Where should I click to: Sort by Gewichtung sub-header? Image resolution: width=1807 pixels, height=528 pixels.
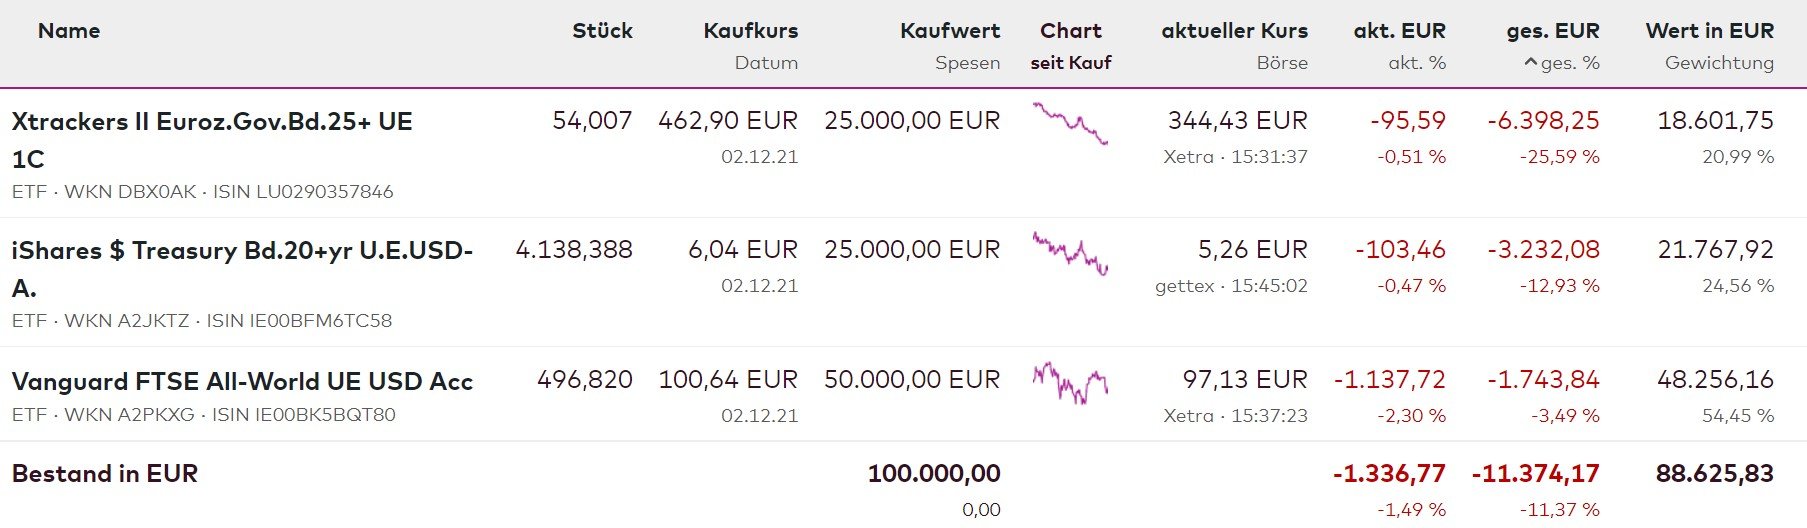tap(1719, 63)
